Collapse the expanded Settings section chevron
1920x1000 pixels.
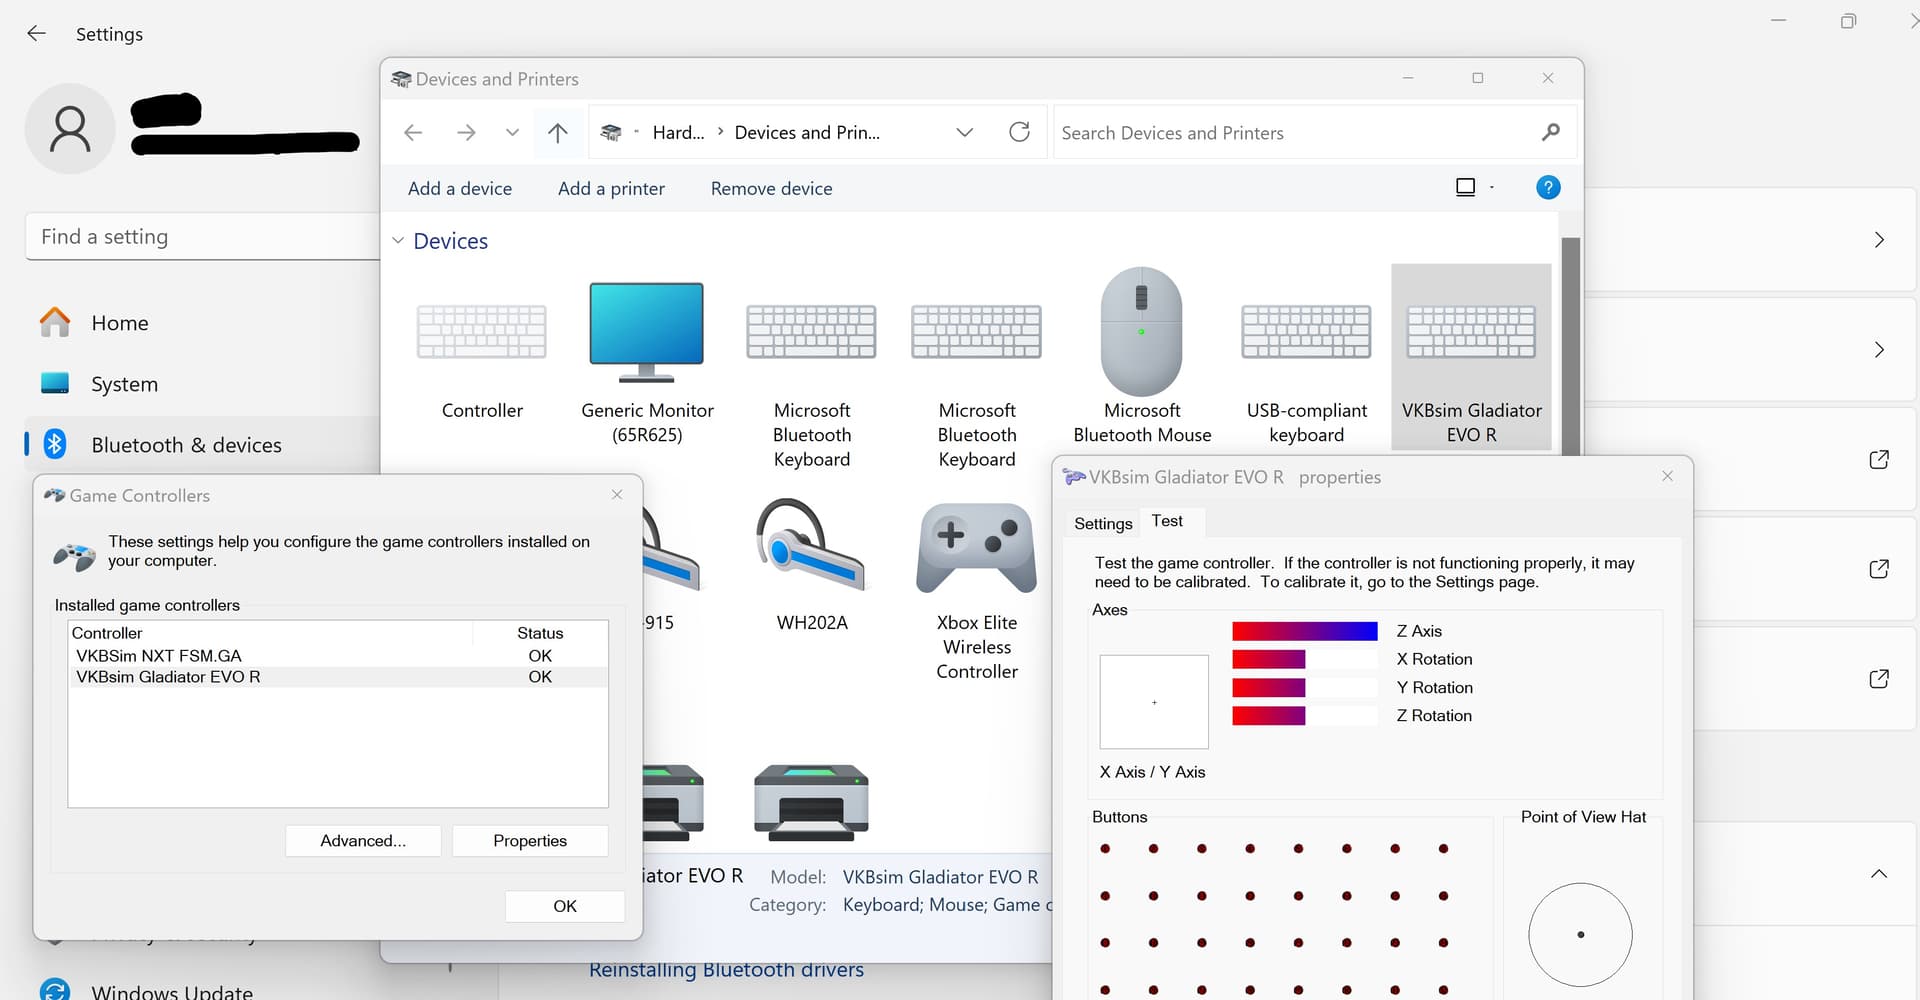pos(1879,874)
